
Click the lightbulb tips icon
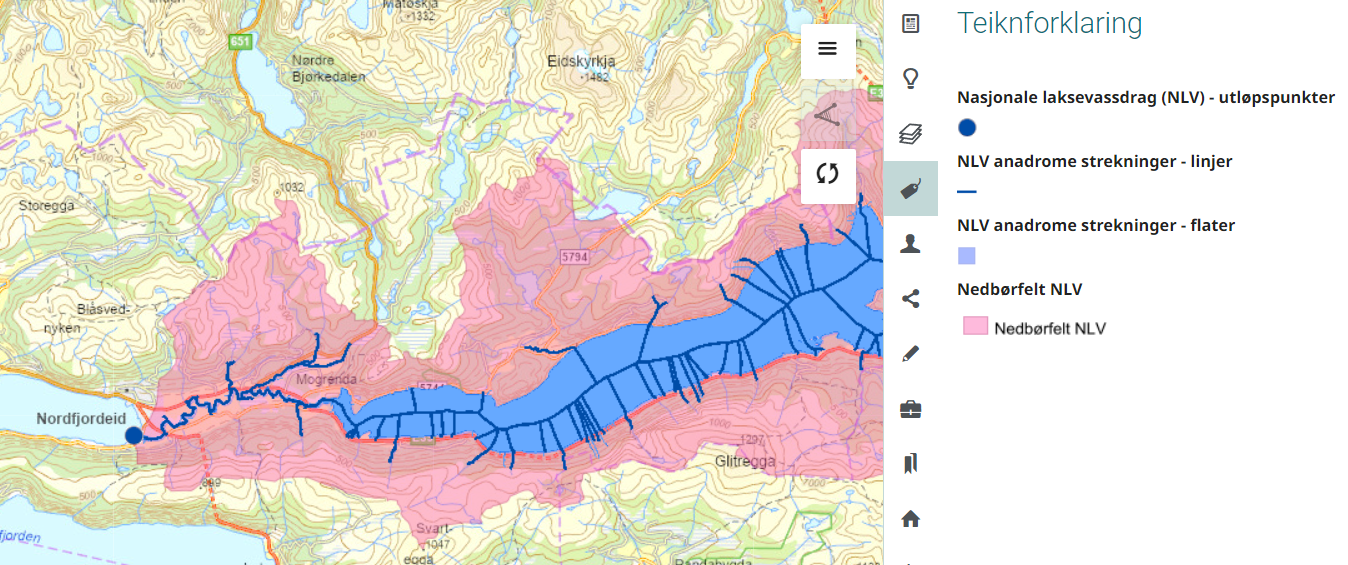click(910, 78)
